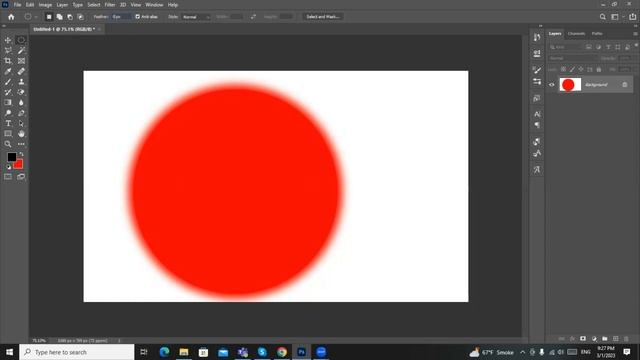Open the background red color swatch
The width and height of the screenshot is (640, 360).
(18, 165)
